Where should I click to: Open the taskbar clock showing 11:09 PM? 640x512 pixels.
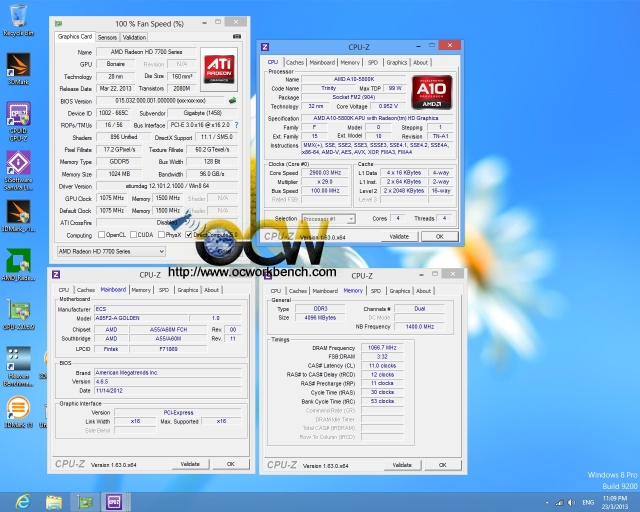tap(615, 502)
